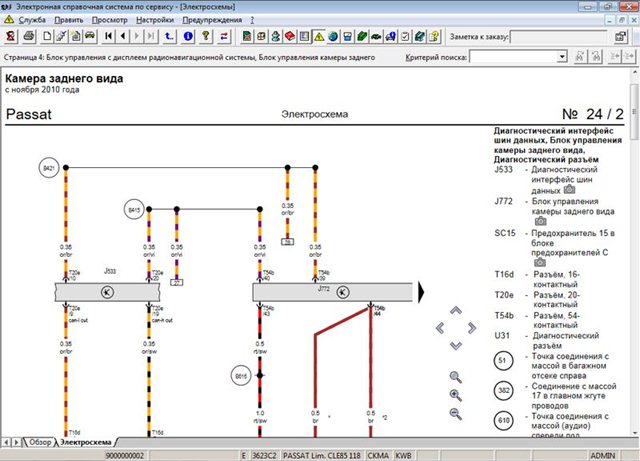Pan diagram right with right arrow
The width and height of the screenshot is (640, 461).
pyautogui.click(x=471, y=328)
